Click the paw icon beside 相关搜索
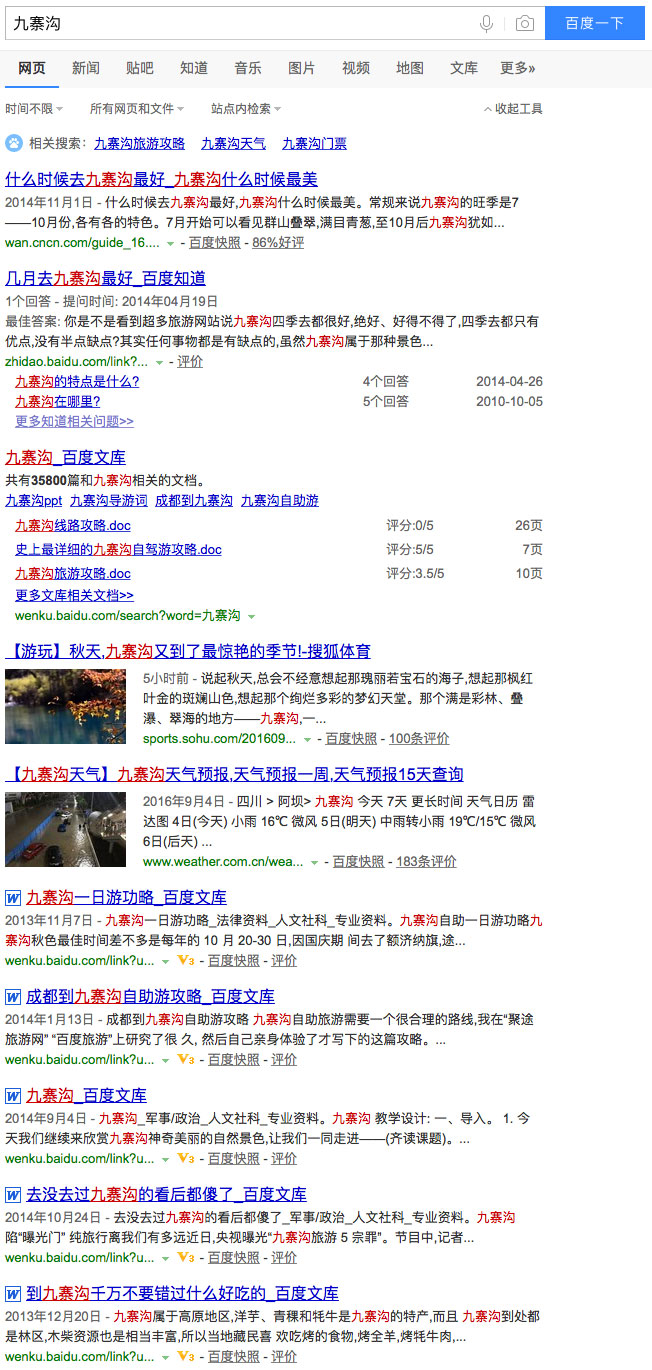652x1370 pixels. click(x=13, y=143)
